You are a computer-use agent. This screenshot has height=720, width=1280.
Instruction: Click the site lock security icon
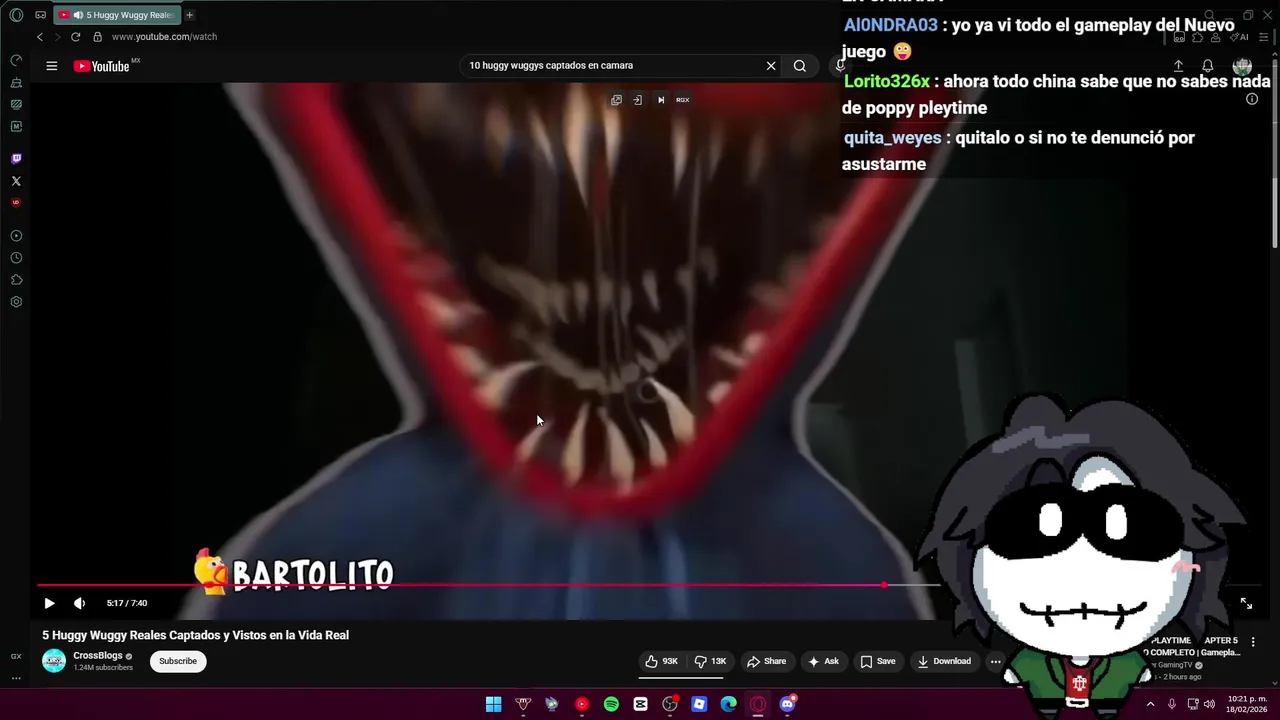97,37
